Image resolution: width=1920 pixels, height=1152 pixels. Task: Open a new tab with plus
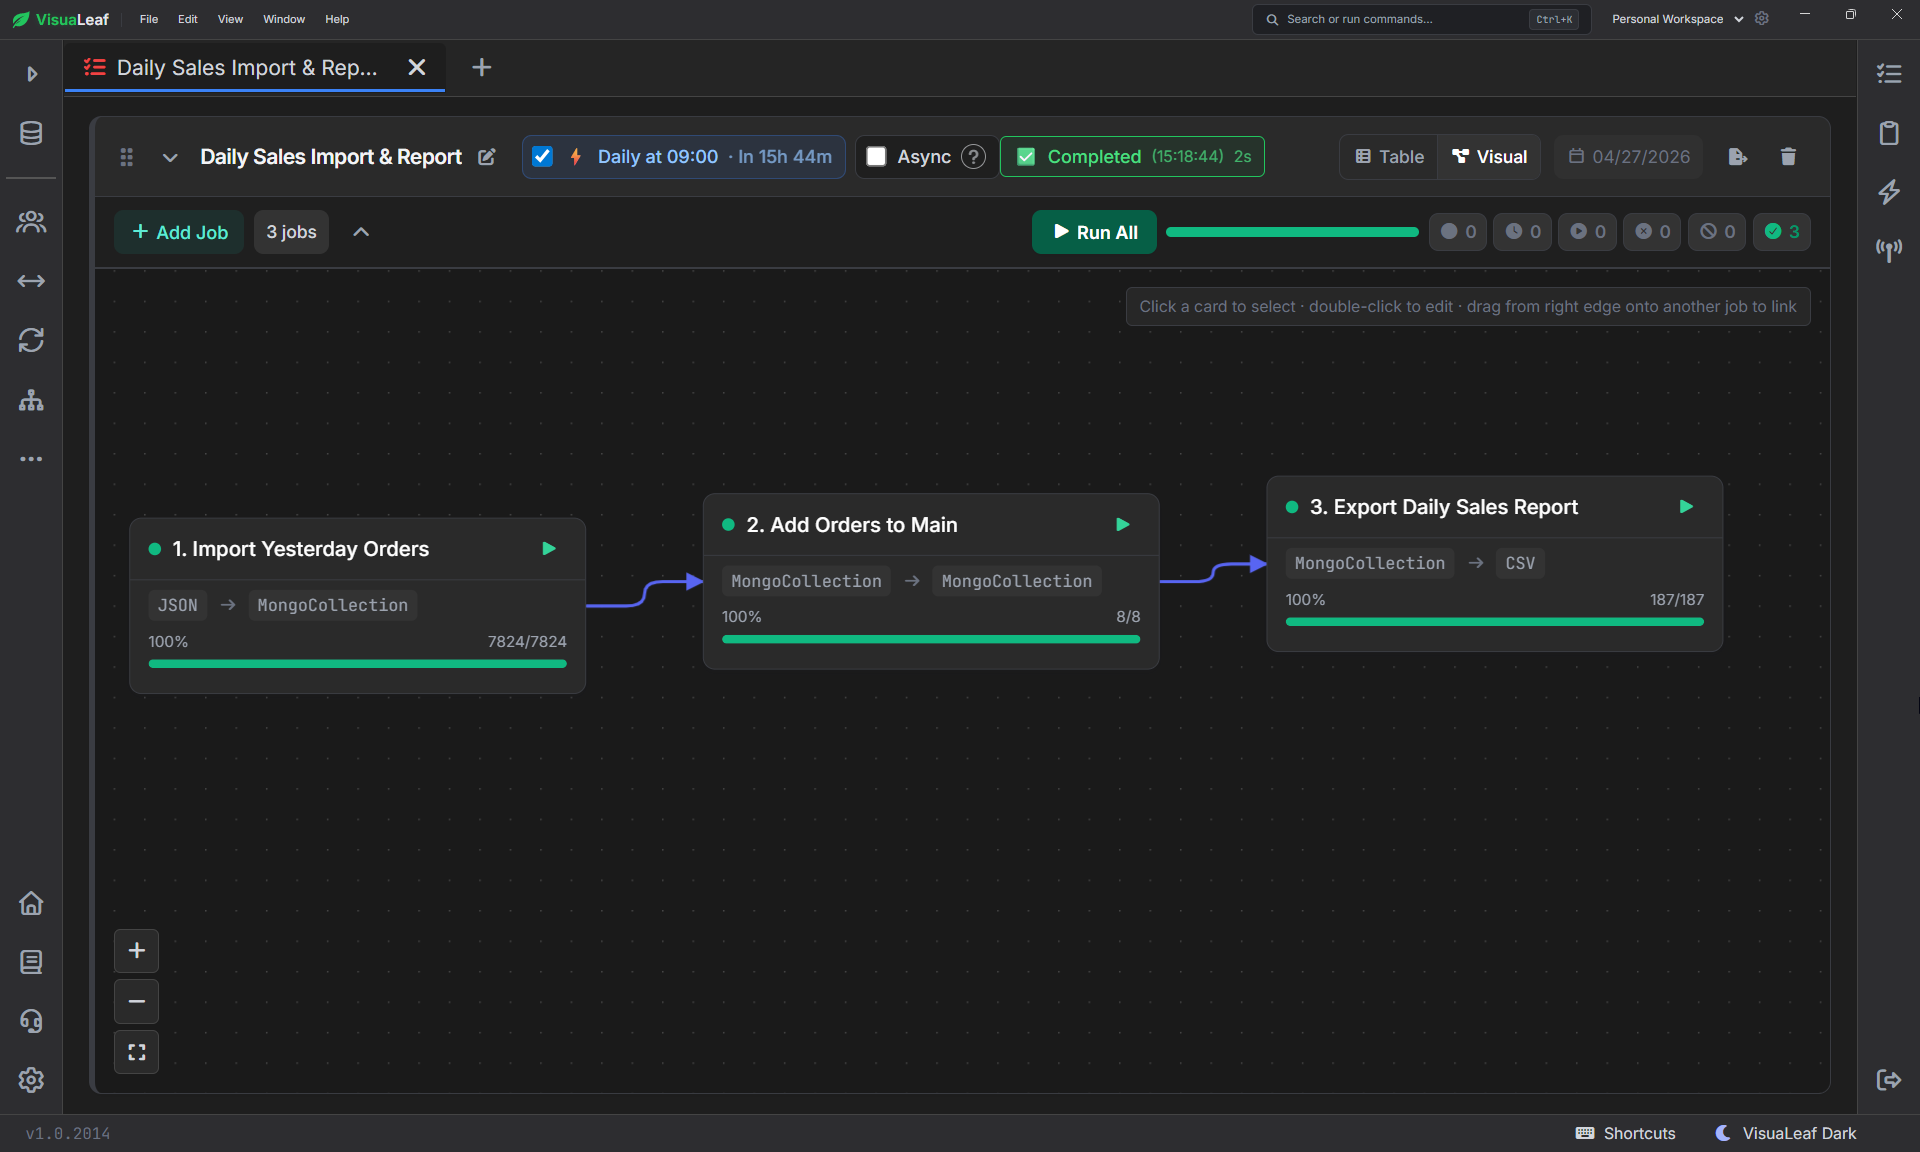point(482,67)
